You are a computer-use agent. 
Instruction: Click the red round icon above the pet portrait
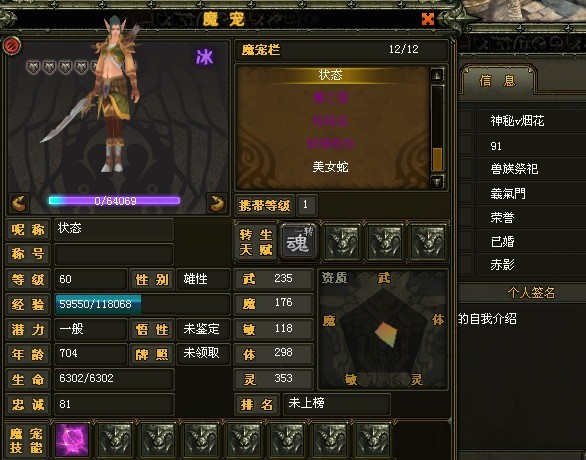12,46
